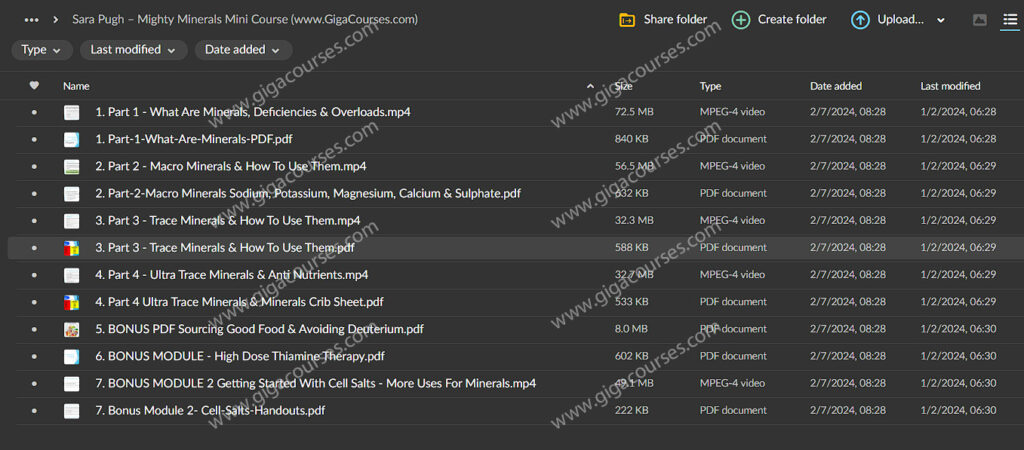Open the Date added filter dropdown
The image size is (1024, 450).
point(243,49)
